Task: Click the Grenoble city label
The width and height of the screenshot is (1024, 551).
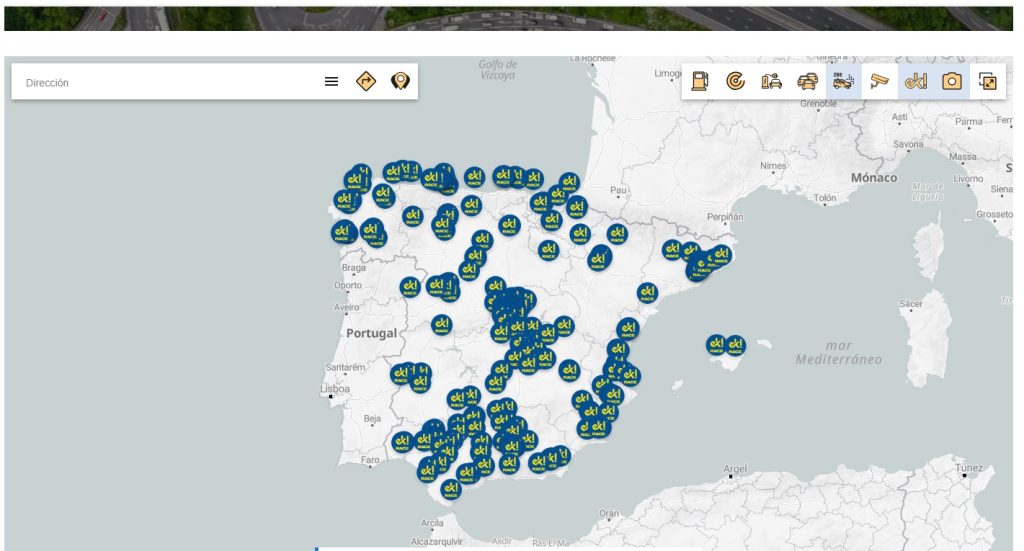Action: pyautogui.click(x=818, y=103)
